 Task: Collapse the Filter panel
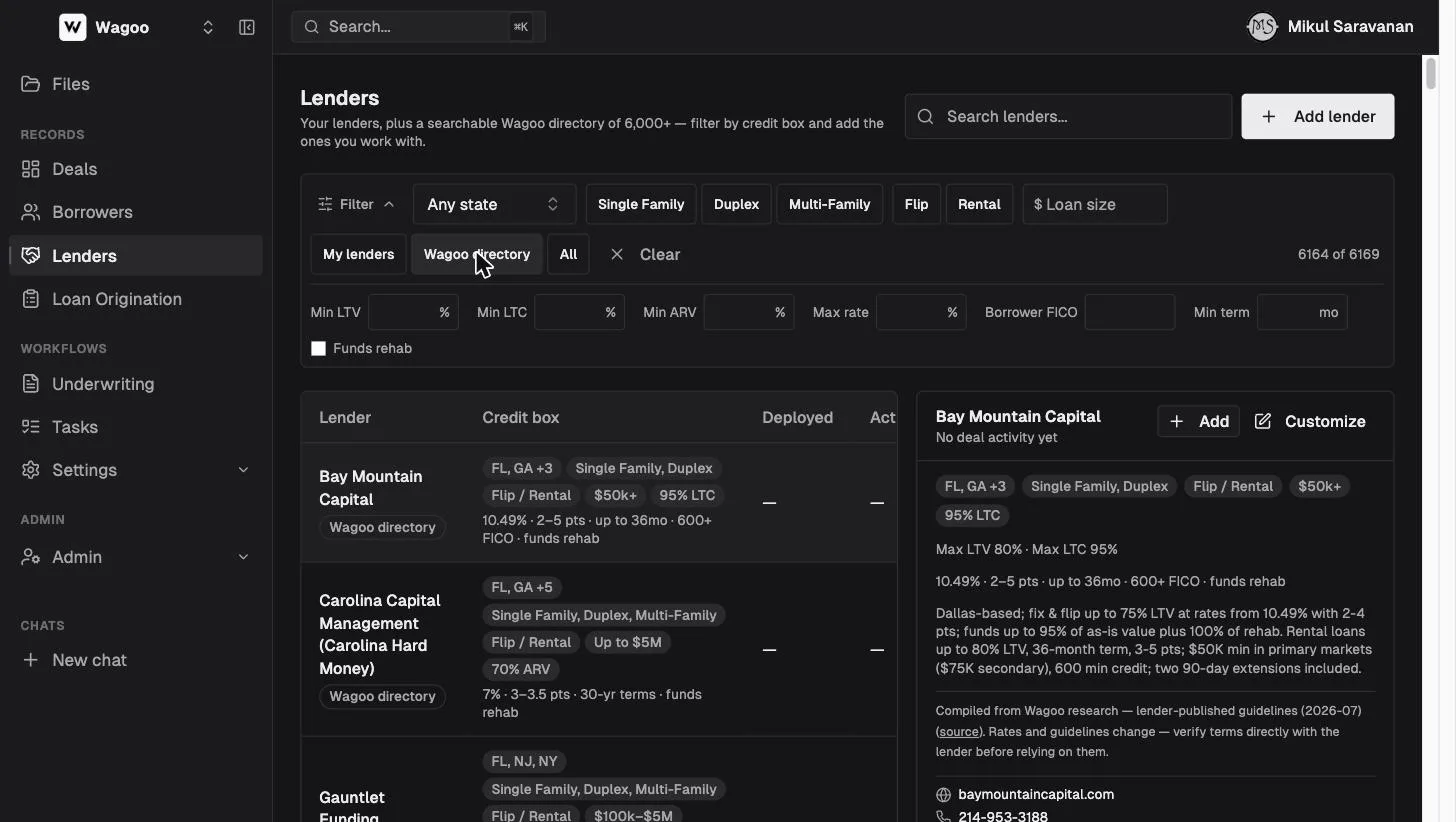click(x=356, y=204)
